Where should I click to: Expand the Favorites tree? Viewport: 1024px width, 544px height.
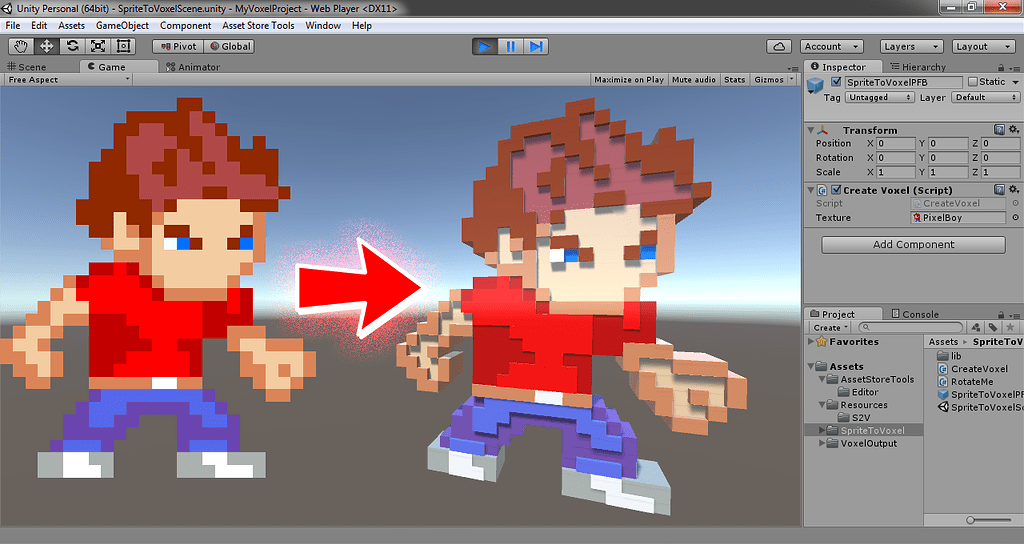point(811,342)
